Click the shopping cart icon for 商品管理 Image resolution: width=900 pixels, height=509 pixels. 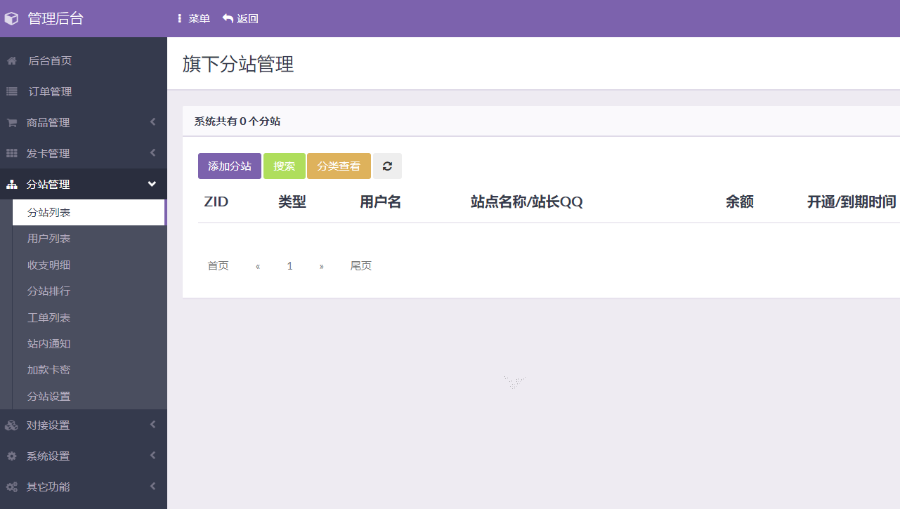point(12,123)
